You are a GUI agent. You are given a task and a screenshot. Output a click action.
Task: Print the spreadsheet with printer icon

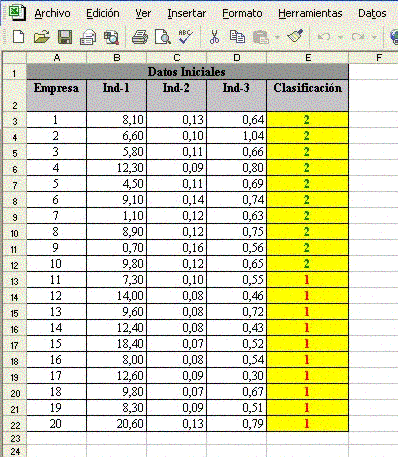[140, 37]
